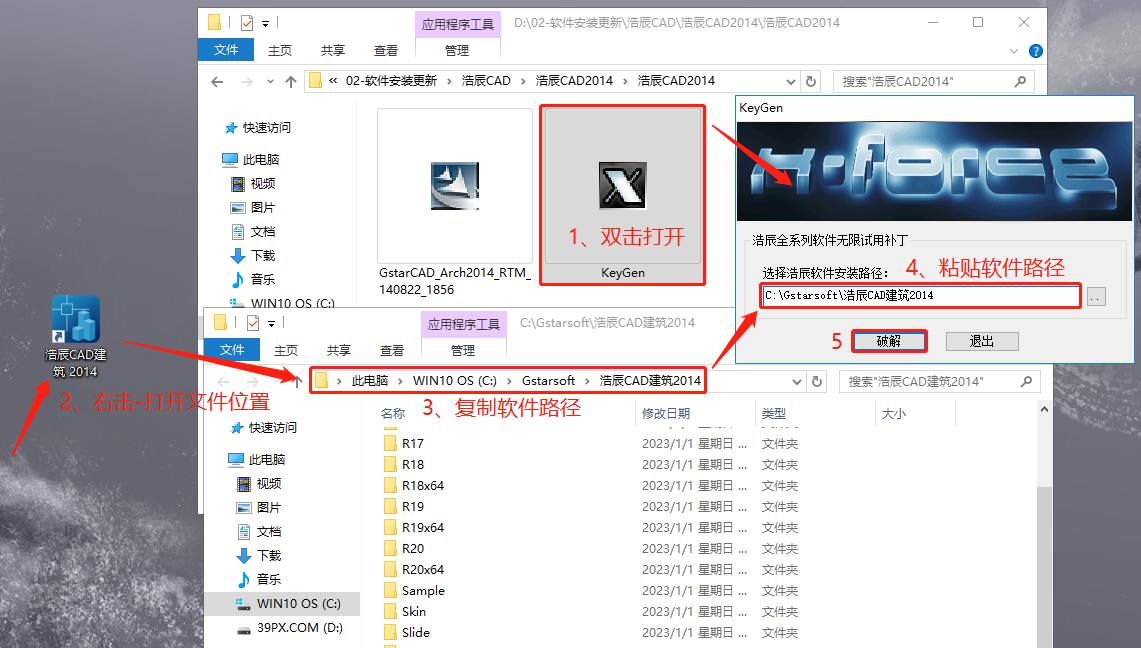
Task: Open the address bar history dropdown arrow
Action: [790, 81]
